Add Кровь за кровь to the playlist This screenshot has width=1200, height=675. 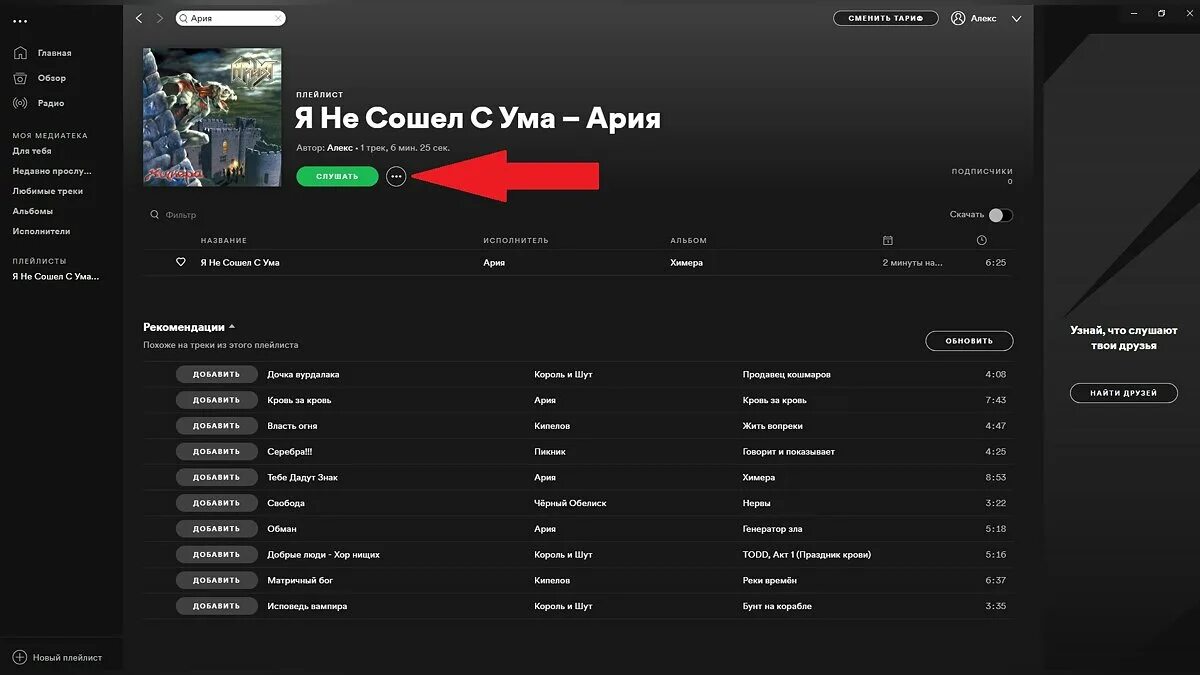pyautogui.click(x=217, y=400)
